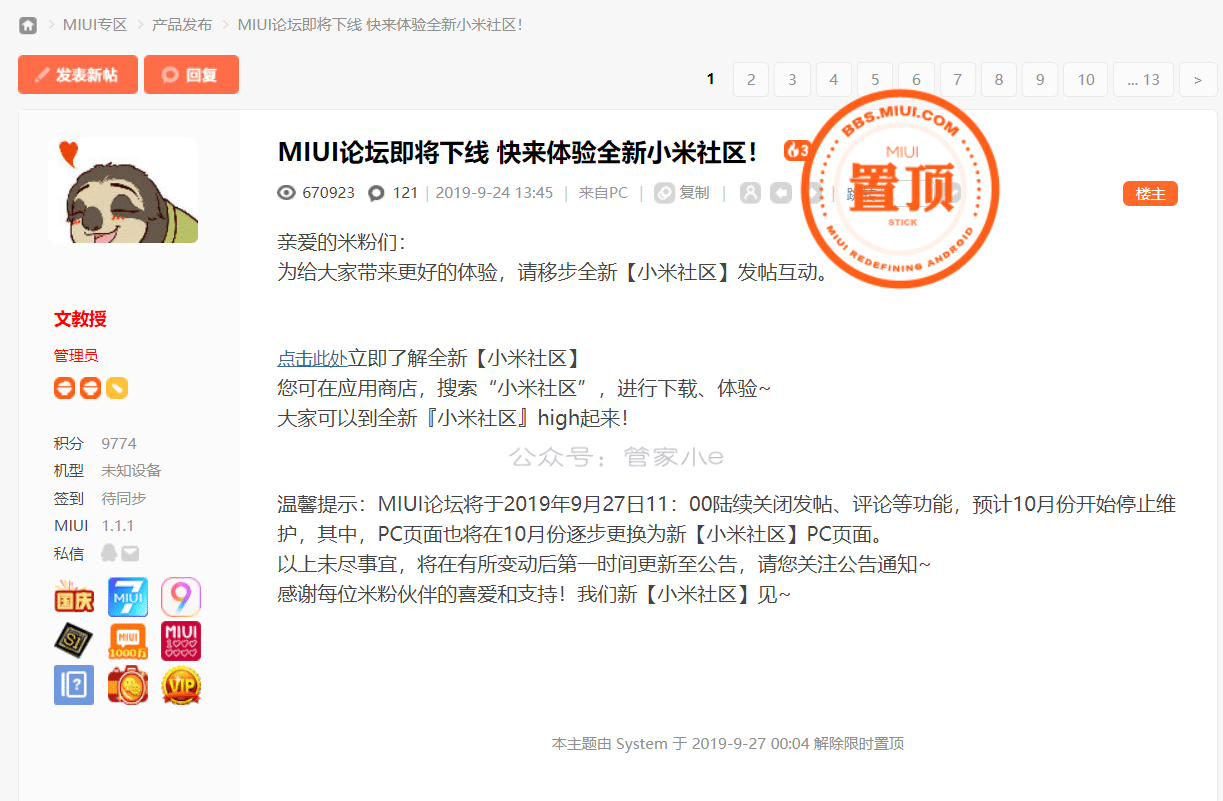Click the S1 chip badge
The height and width of the screenshot is (801, 1223).
tap(74, 641)
